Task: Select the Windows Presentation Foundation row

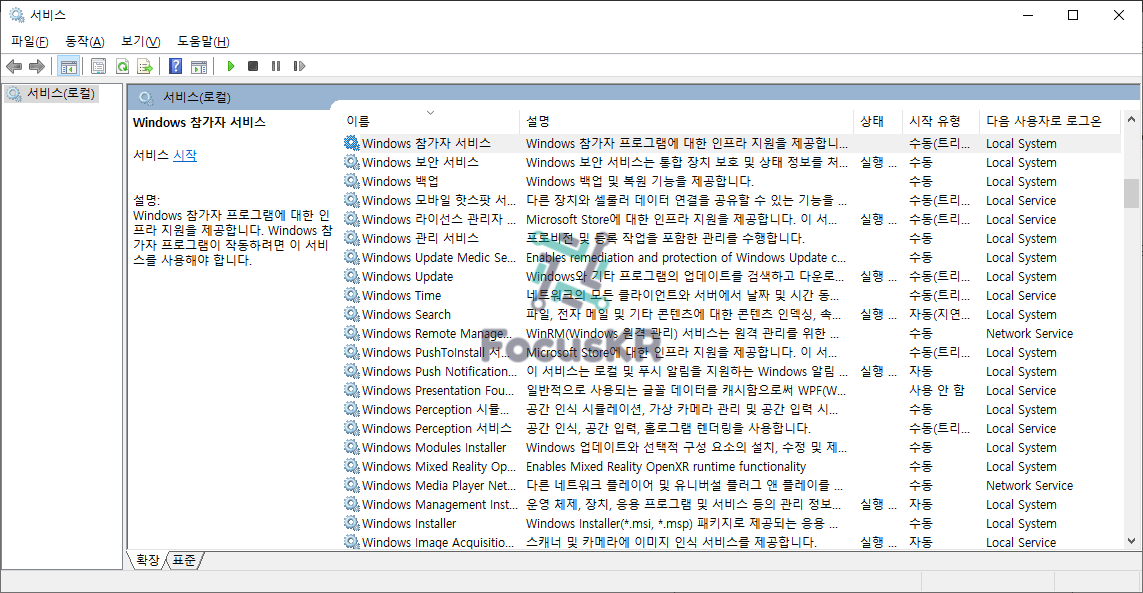Action: (732, 389)
